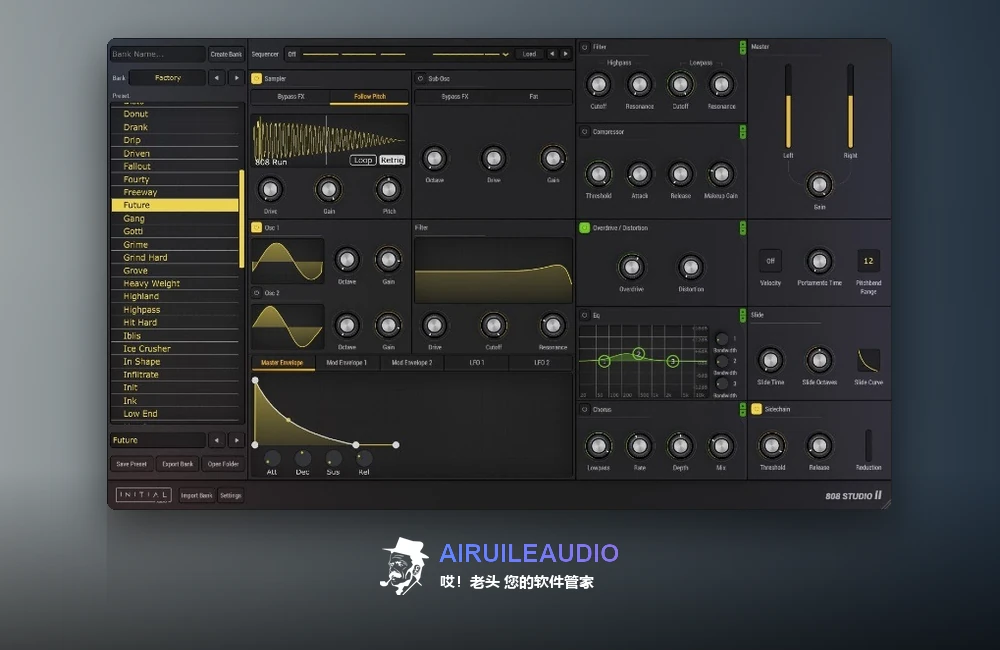Click the Sub-Osc Octave knob
This screenshot has height=650, width=1000.
434,158
